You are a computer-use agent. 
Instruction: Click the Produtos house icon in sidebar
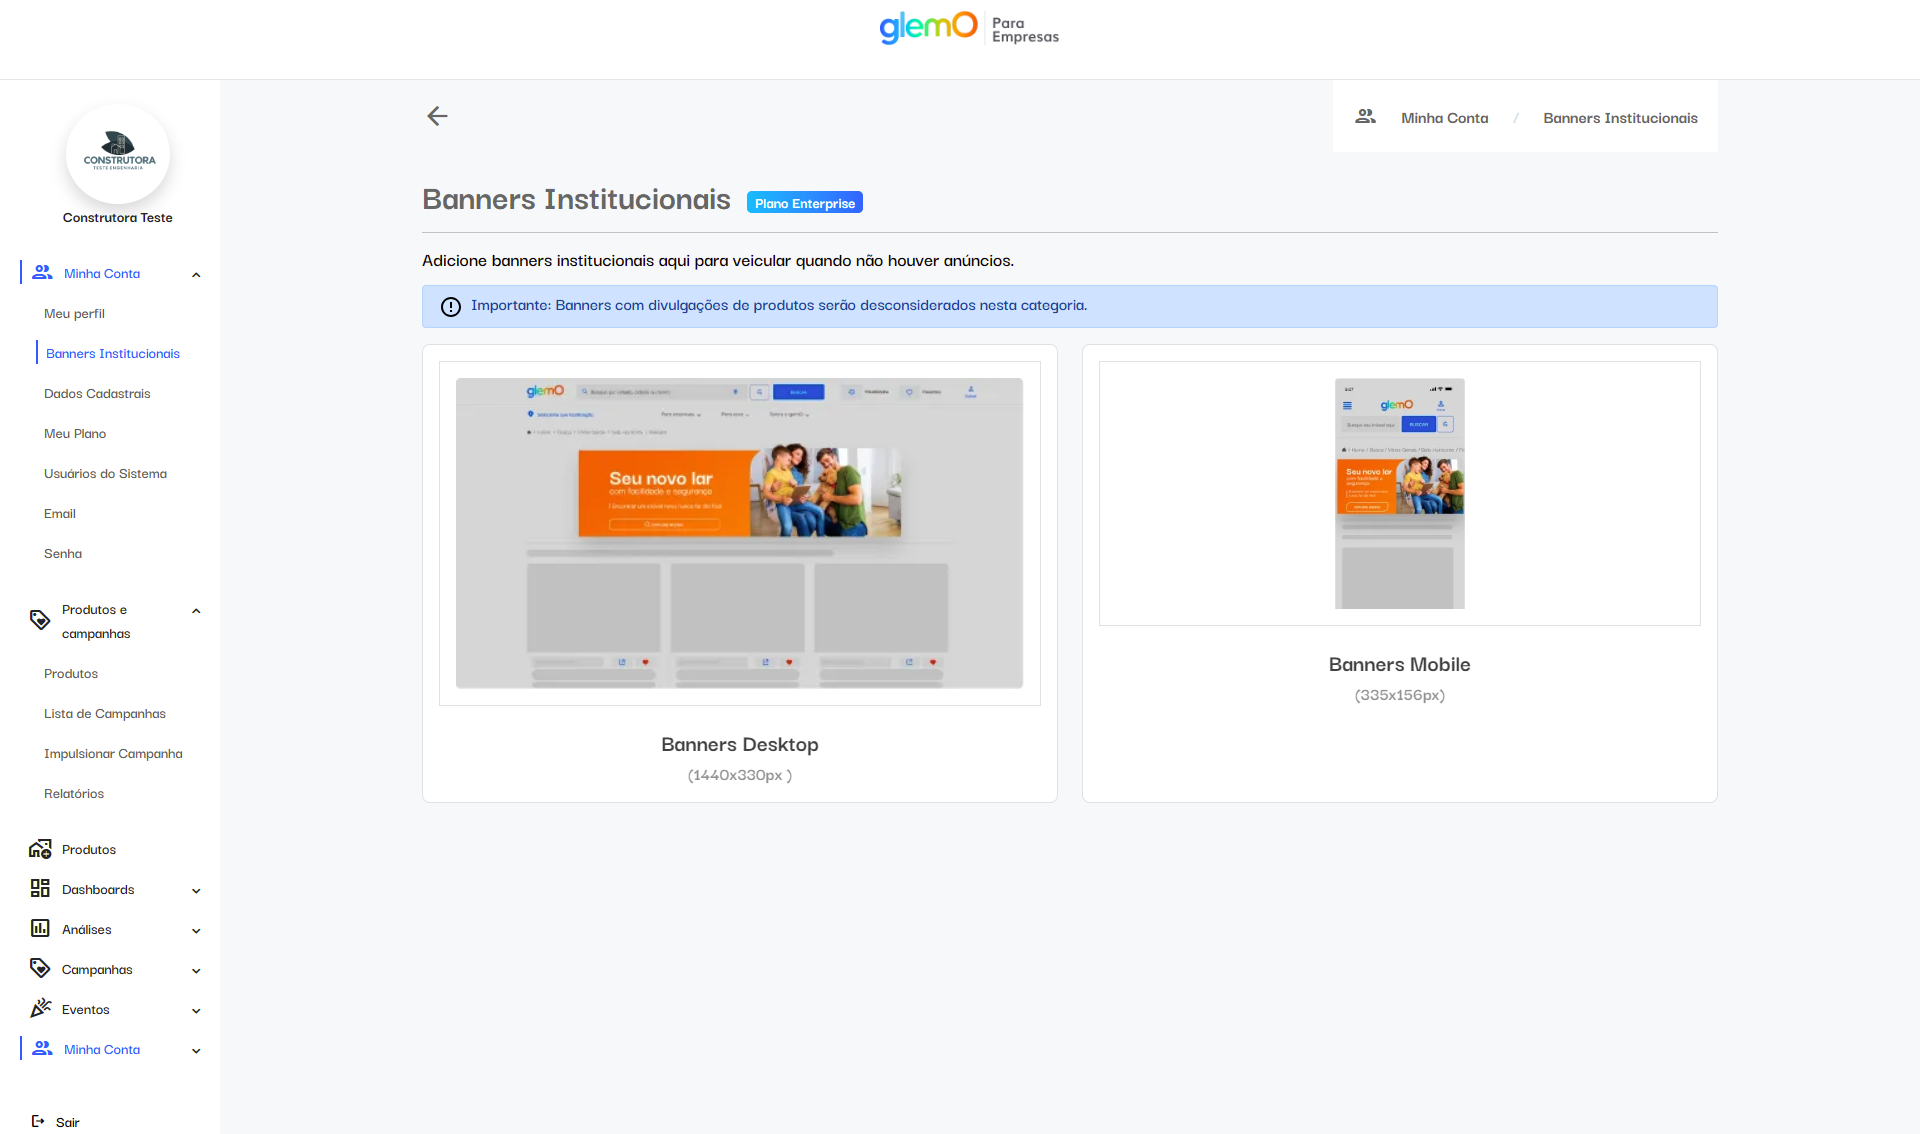click(x=40, y=849)
